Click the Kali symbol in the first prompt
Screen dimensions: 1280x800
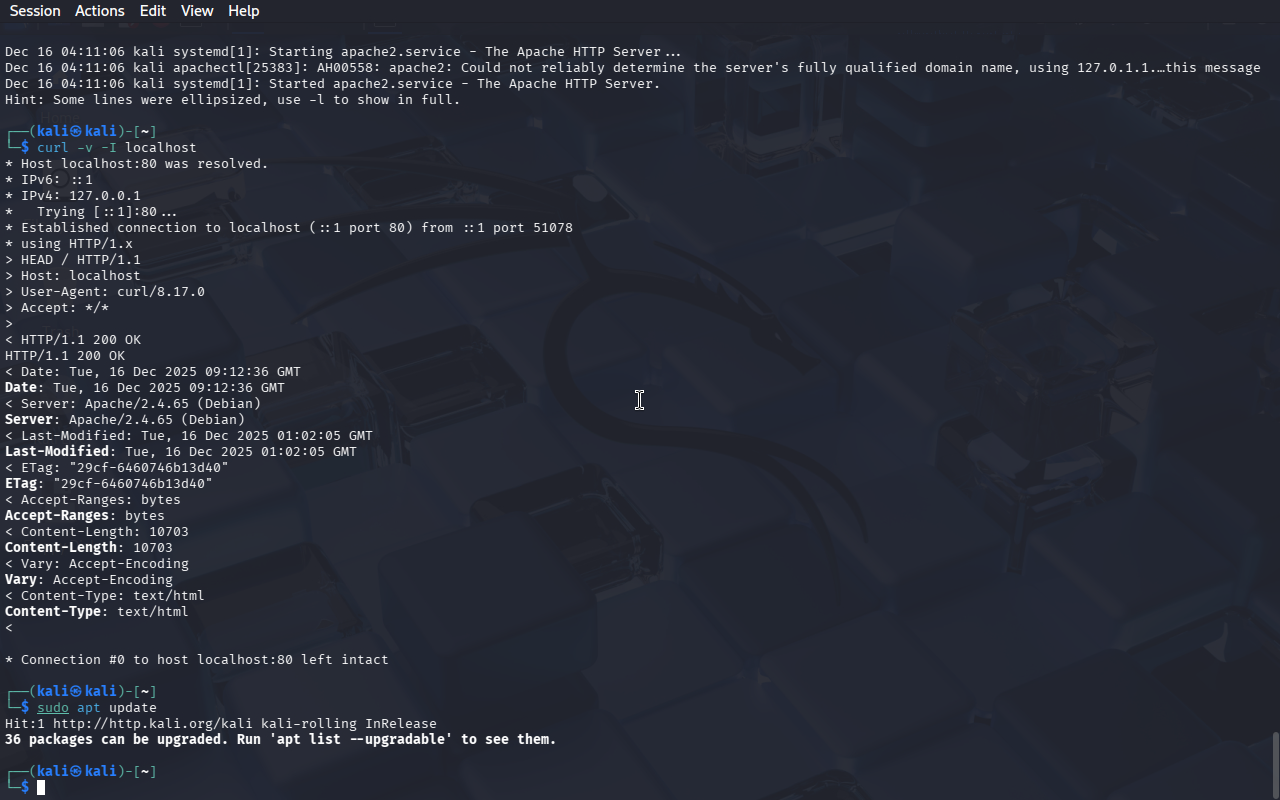click(x=77, y=132)
